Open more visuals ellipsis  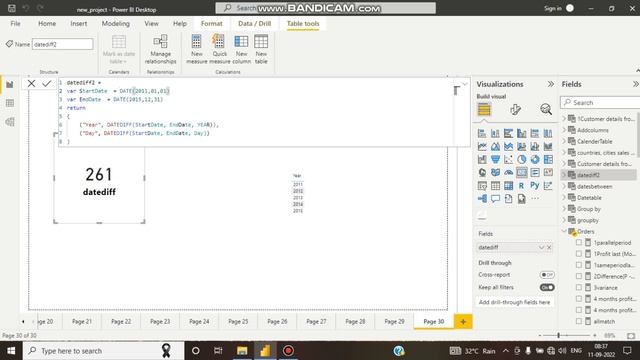[535, 199]
